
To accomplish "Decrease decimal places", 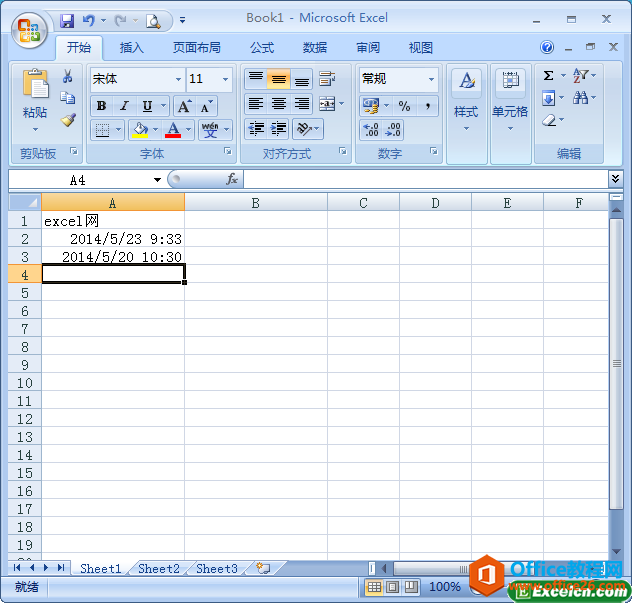I will point(393,130).
